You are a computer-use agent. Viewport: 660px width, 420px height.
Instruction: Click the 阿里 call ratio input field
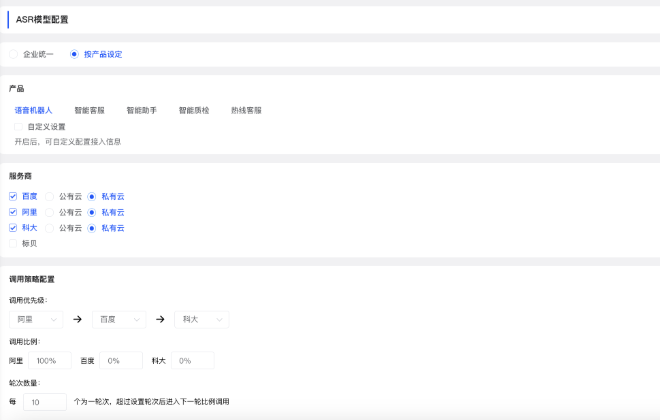(50, 360)
